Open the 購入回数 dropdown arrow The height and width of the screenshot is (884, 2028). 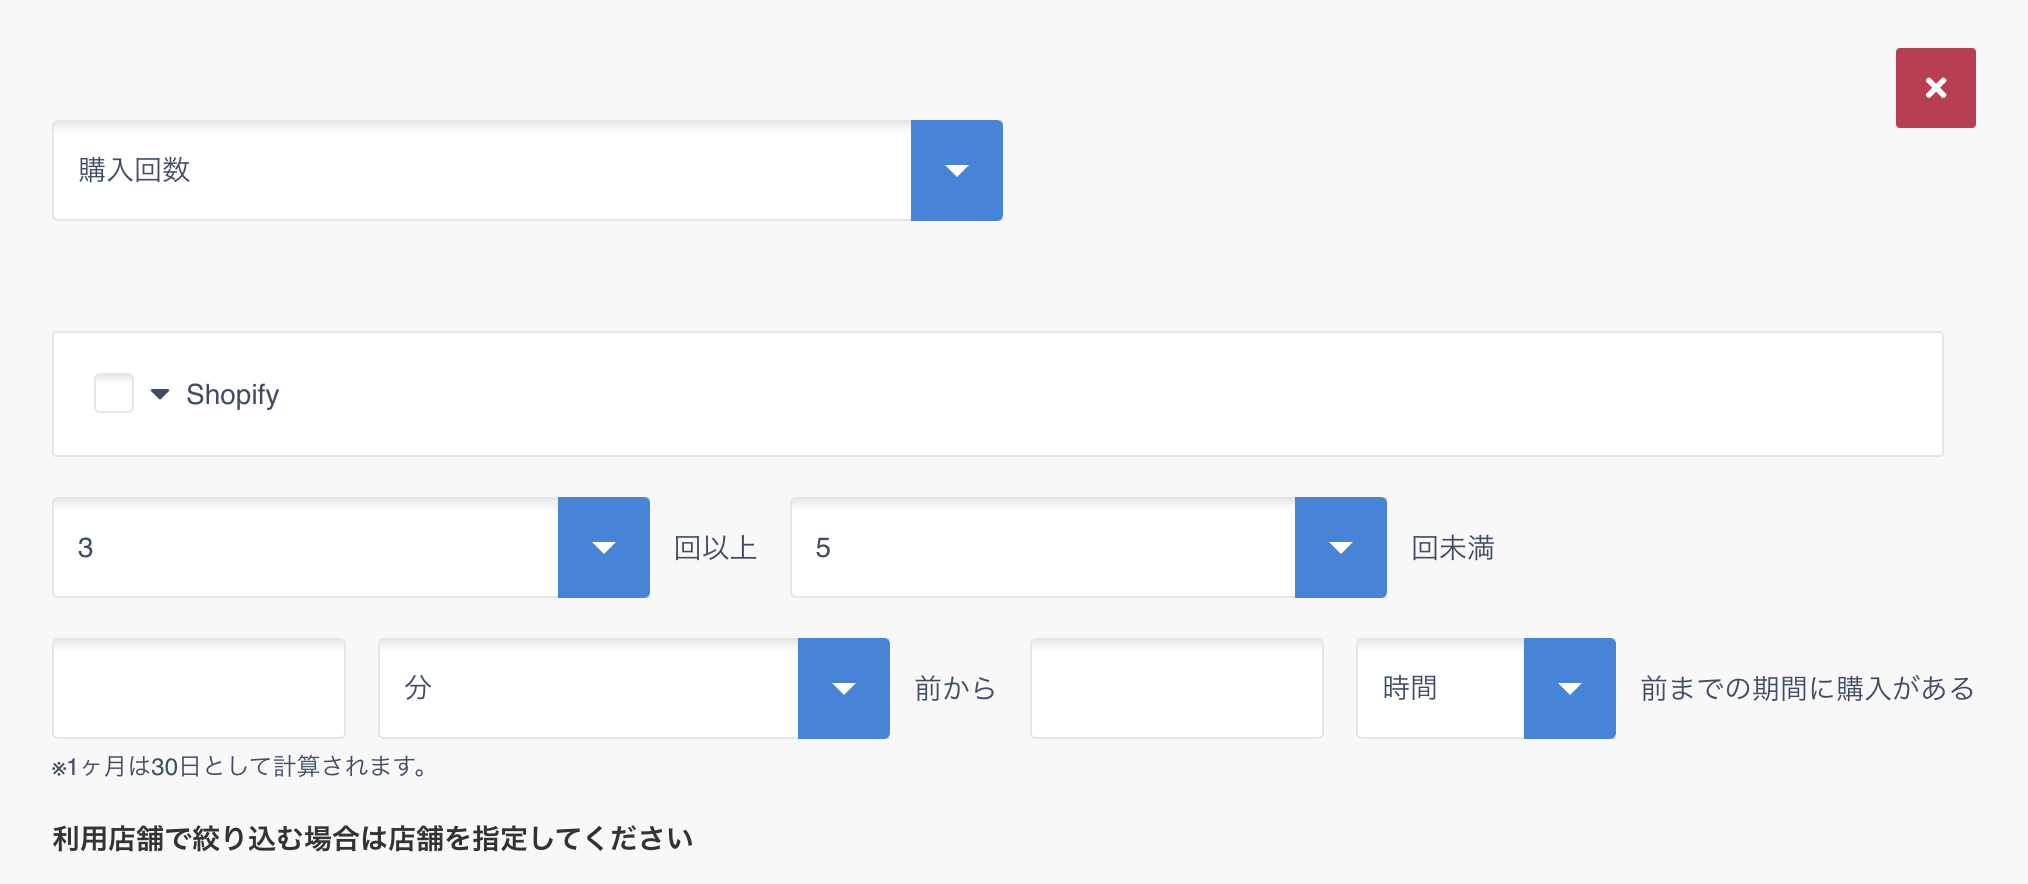[956, 170]
